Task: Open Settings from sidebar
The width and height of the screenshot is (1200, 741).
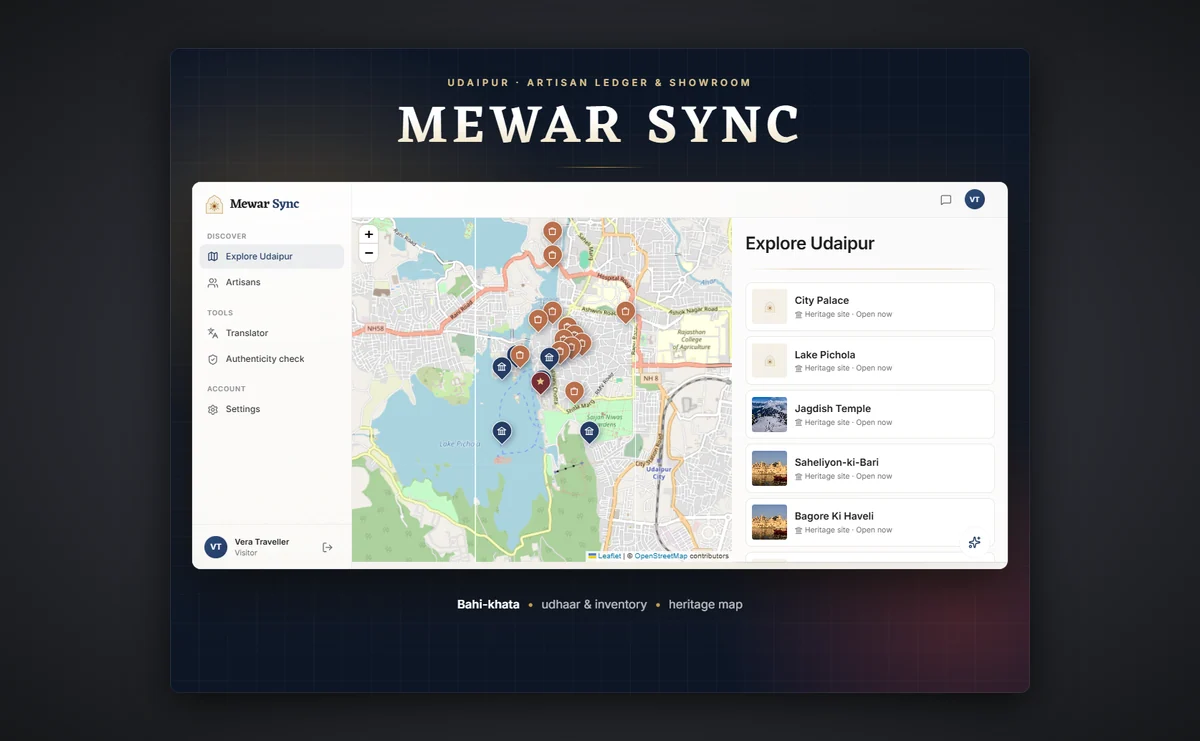Action: pyautogui.click(x=272, y=409)
